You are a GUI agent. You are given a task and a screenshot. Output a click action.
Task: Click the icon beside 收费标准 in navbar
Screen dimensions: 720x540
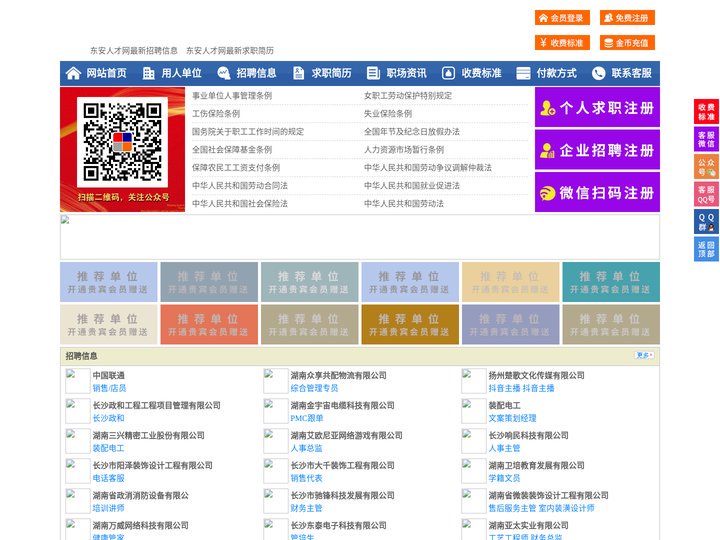pos(448,73)
